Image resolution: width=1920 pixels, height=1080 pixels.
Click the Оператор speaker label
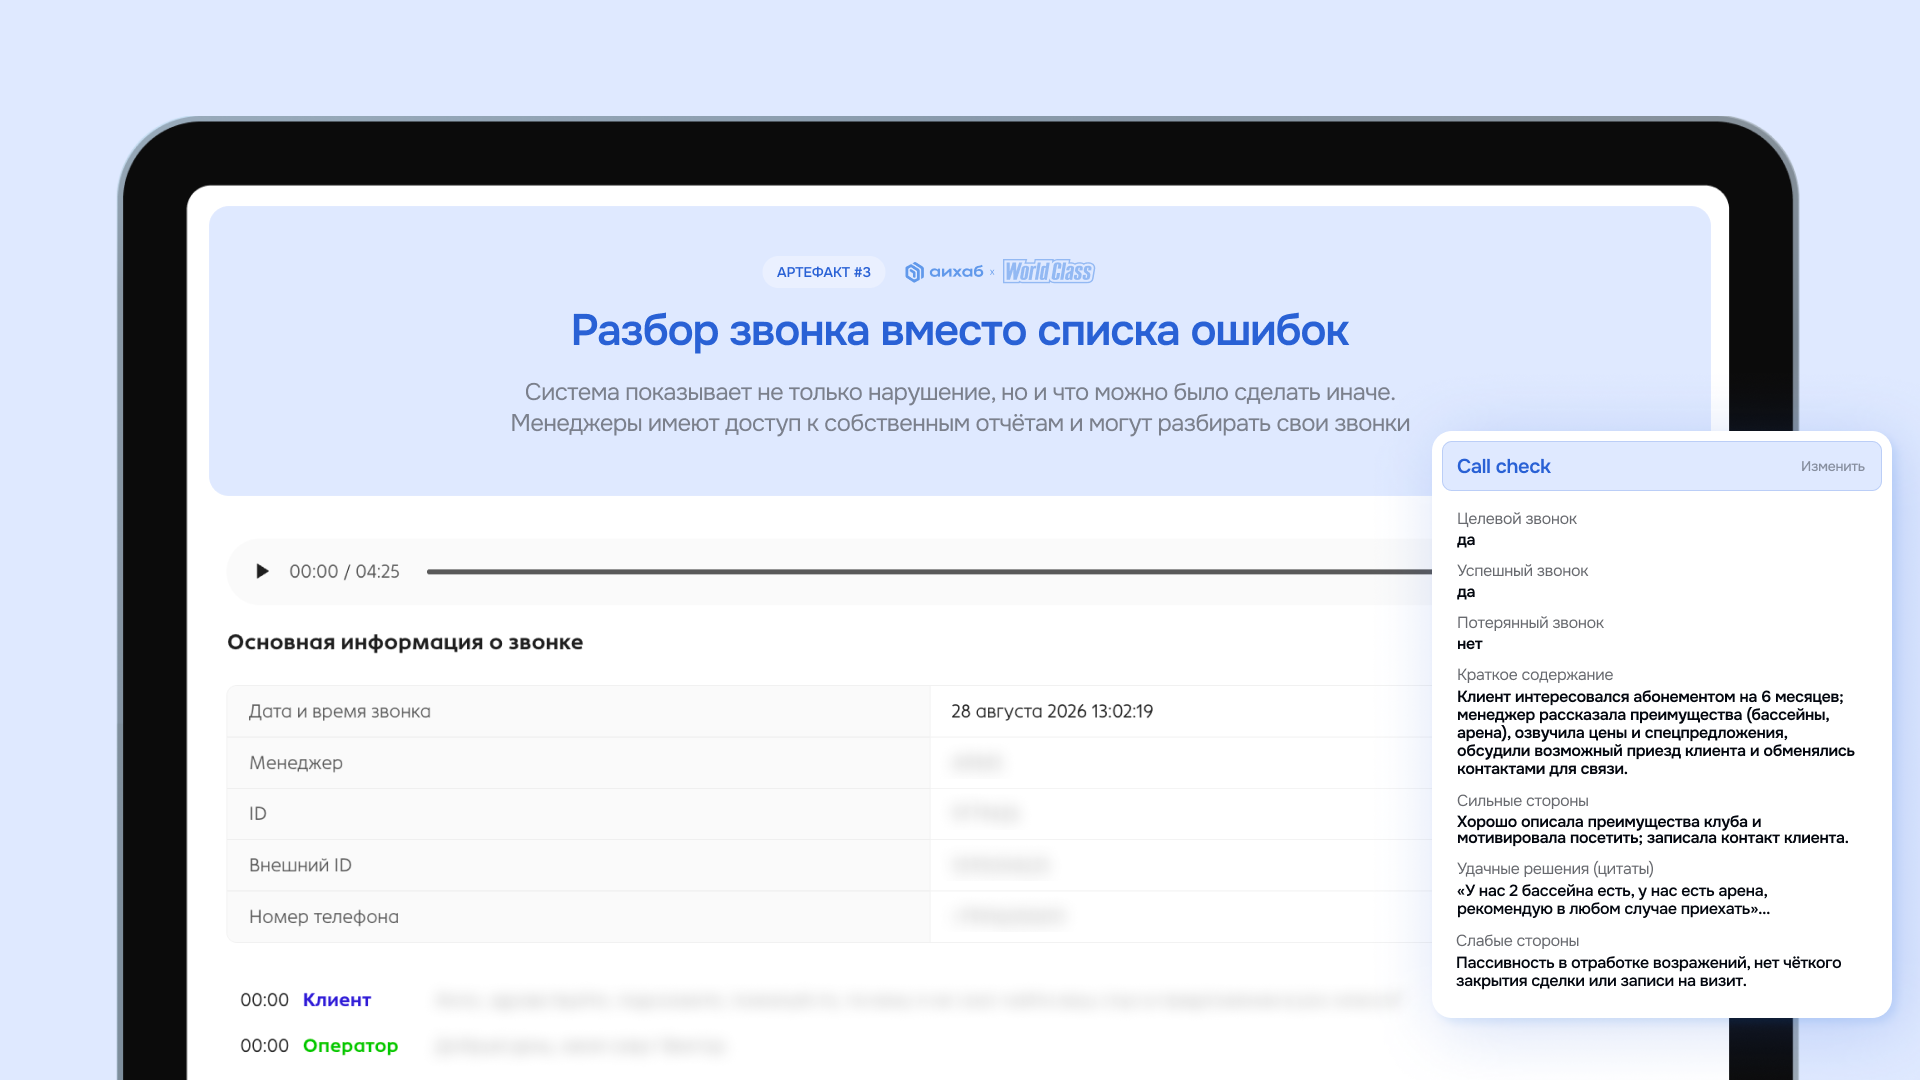(350, 1046)
